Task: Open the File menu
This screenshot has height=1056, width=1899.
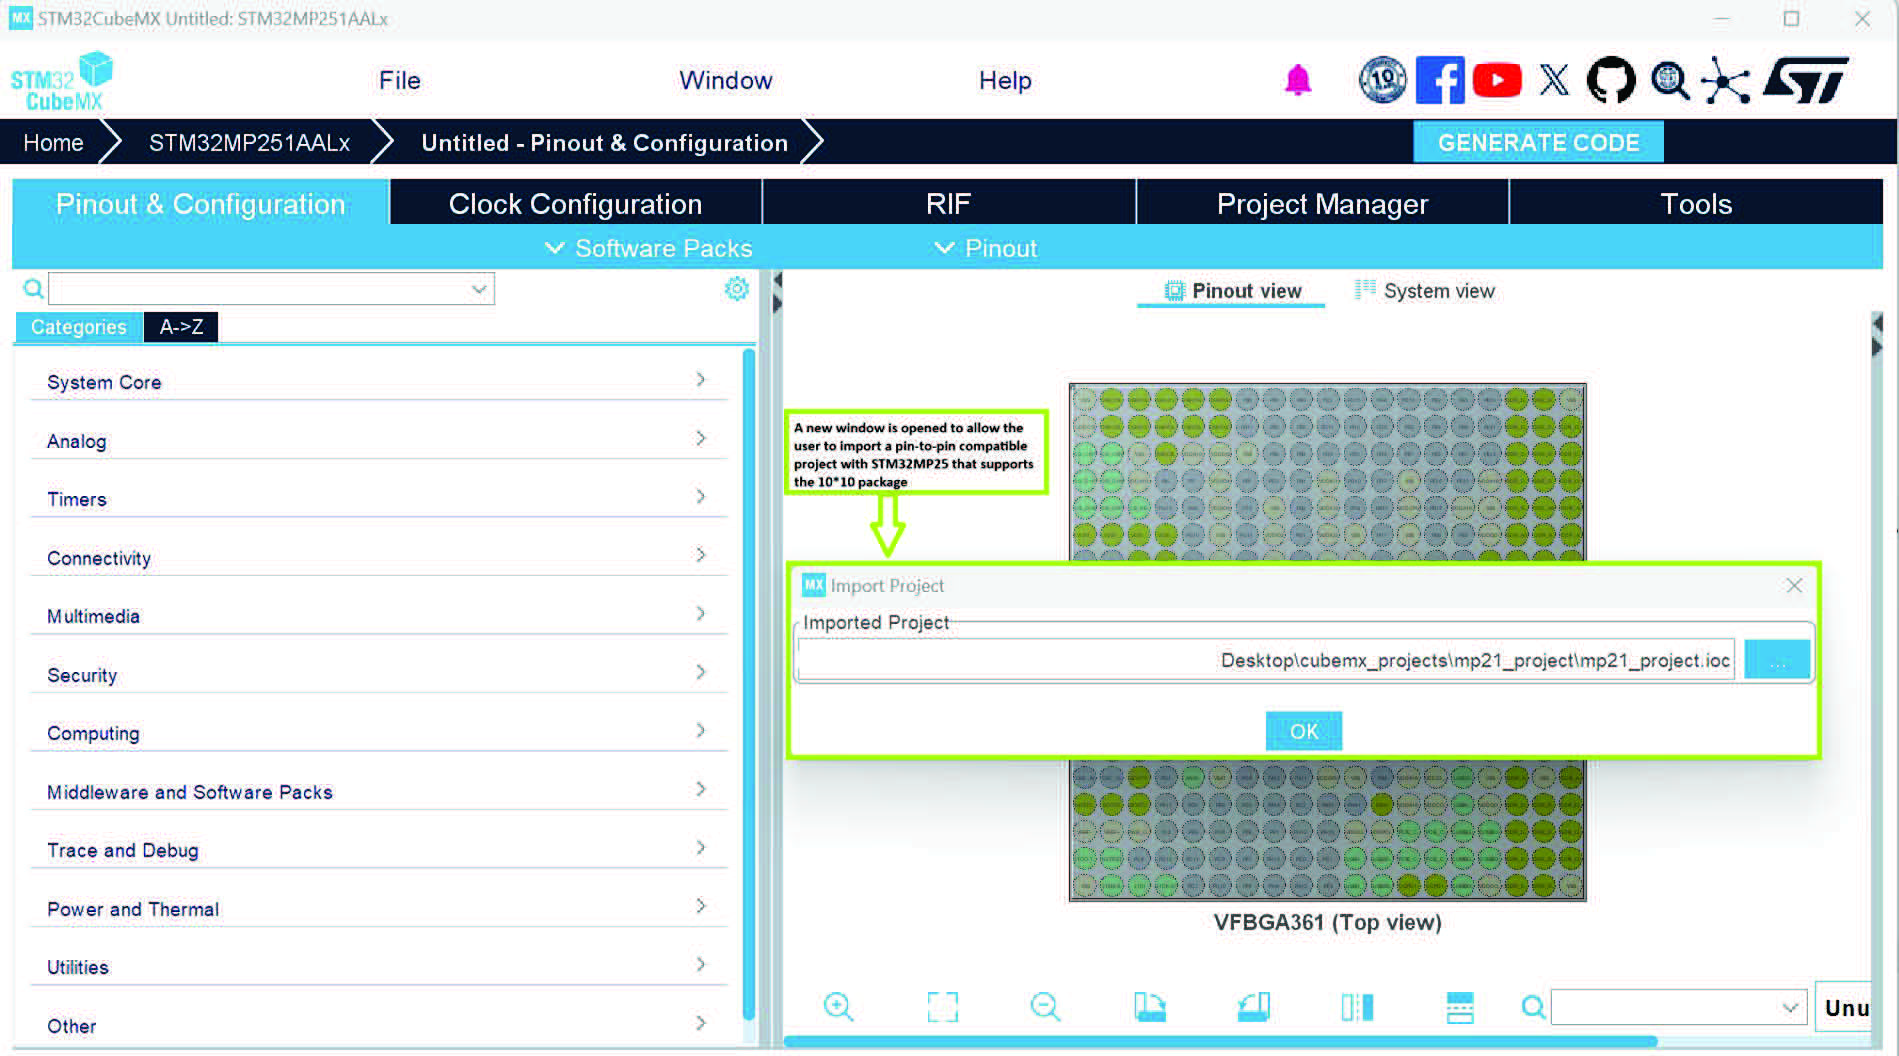Action: 400,80
